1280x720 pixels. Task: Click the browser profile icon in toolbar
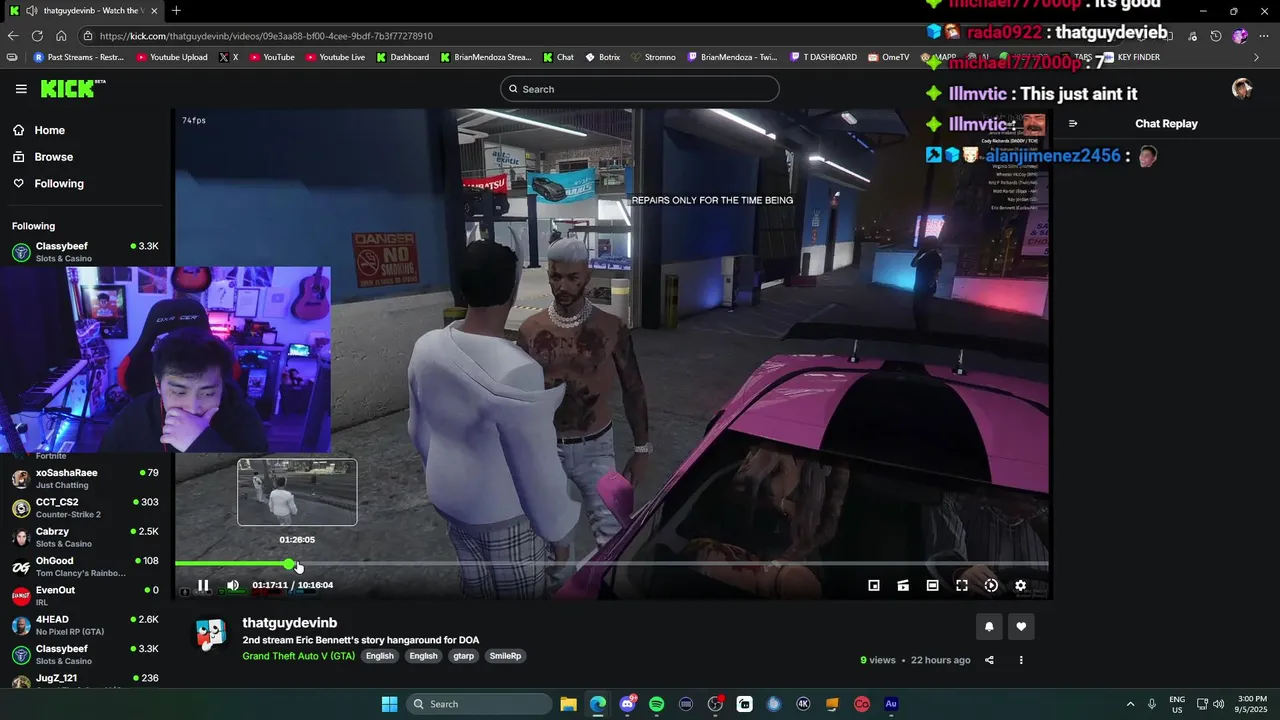pos(1240,36)
